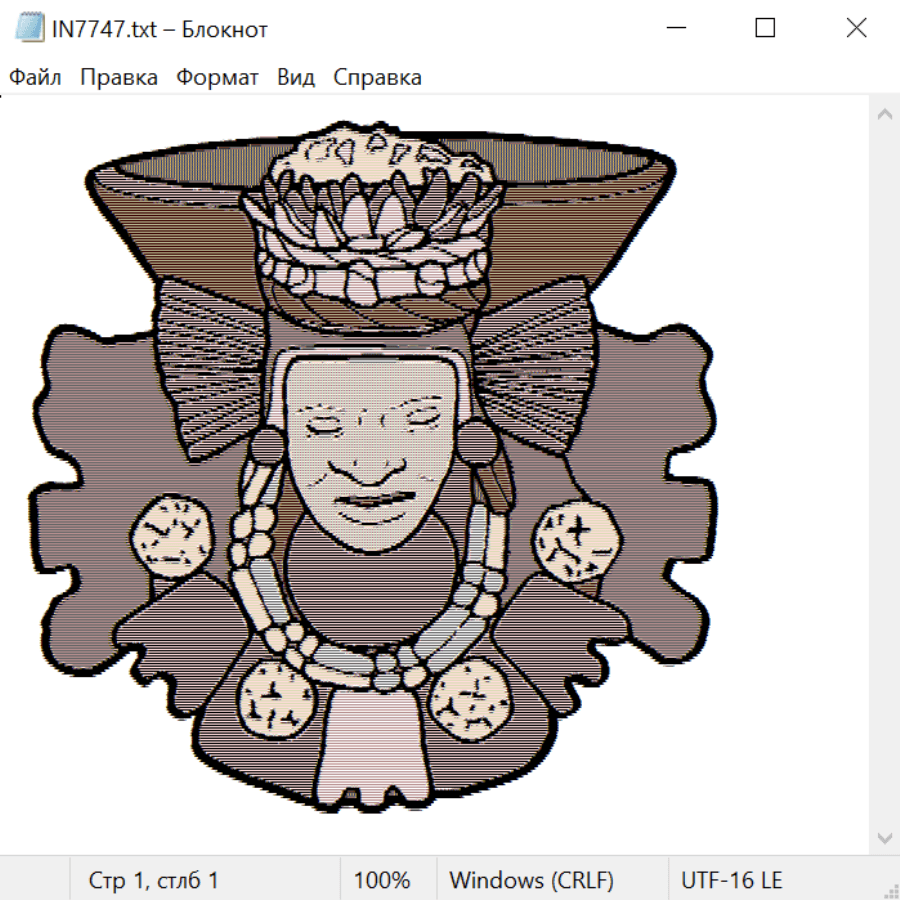Image resolution: width=900 pixels, height=900 pixels.
Task: Open the Справка help menu
Action: (377, 77)
